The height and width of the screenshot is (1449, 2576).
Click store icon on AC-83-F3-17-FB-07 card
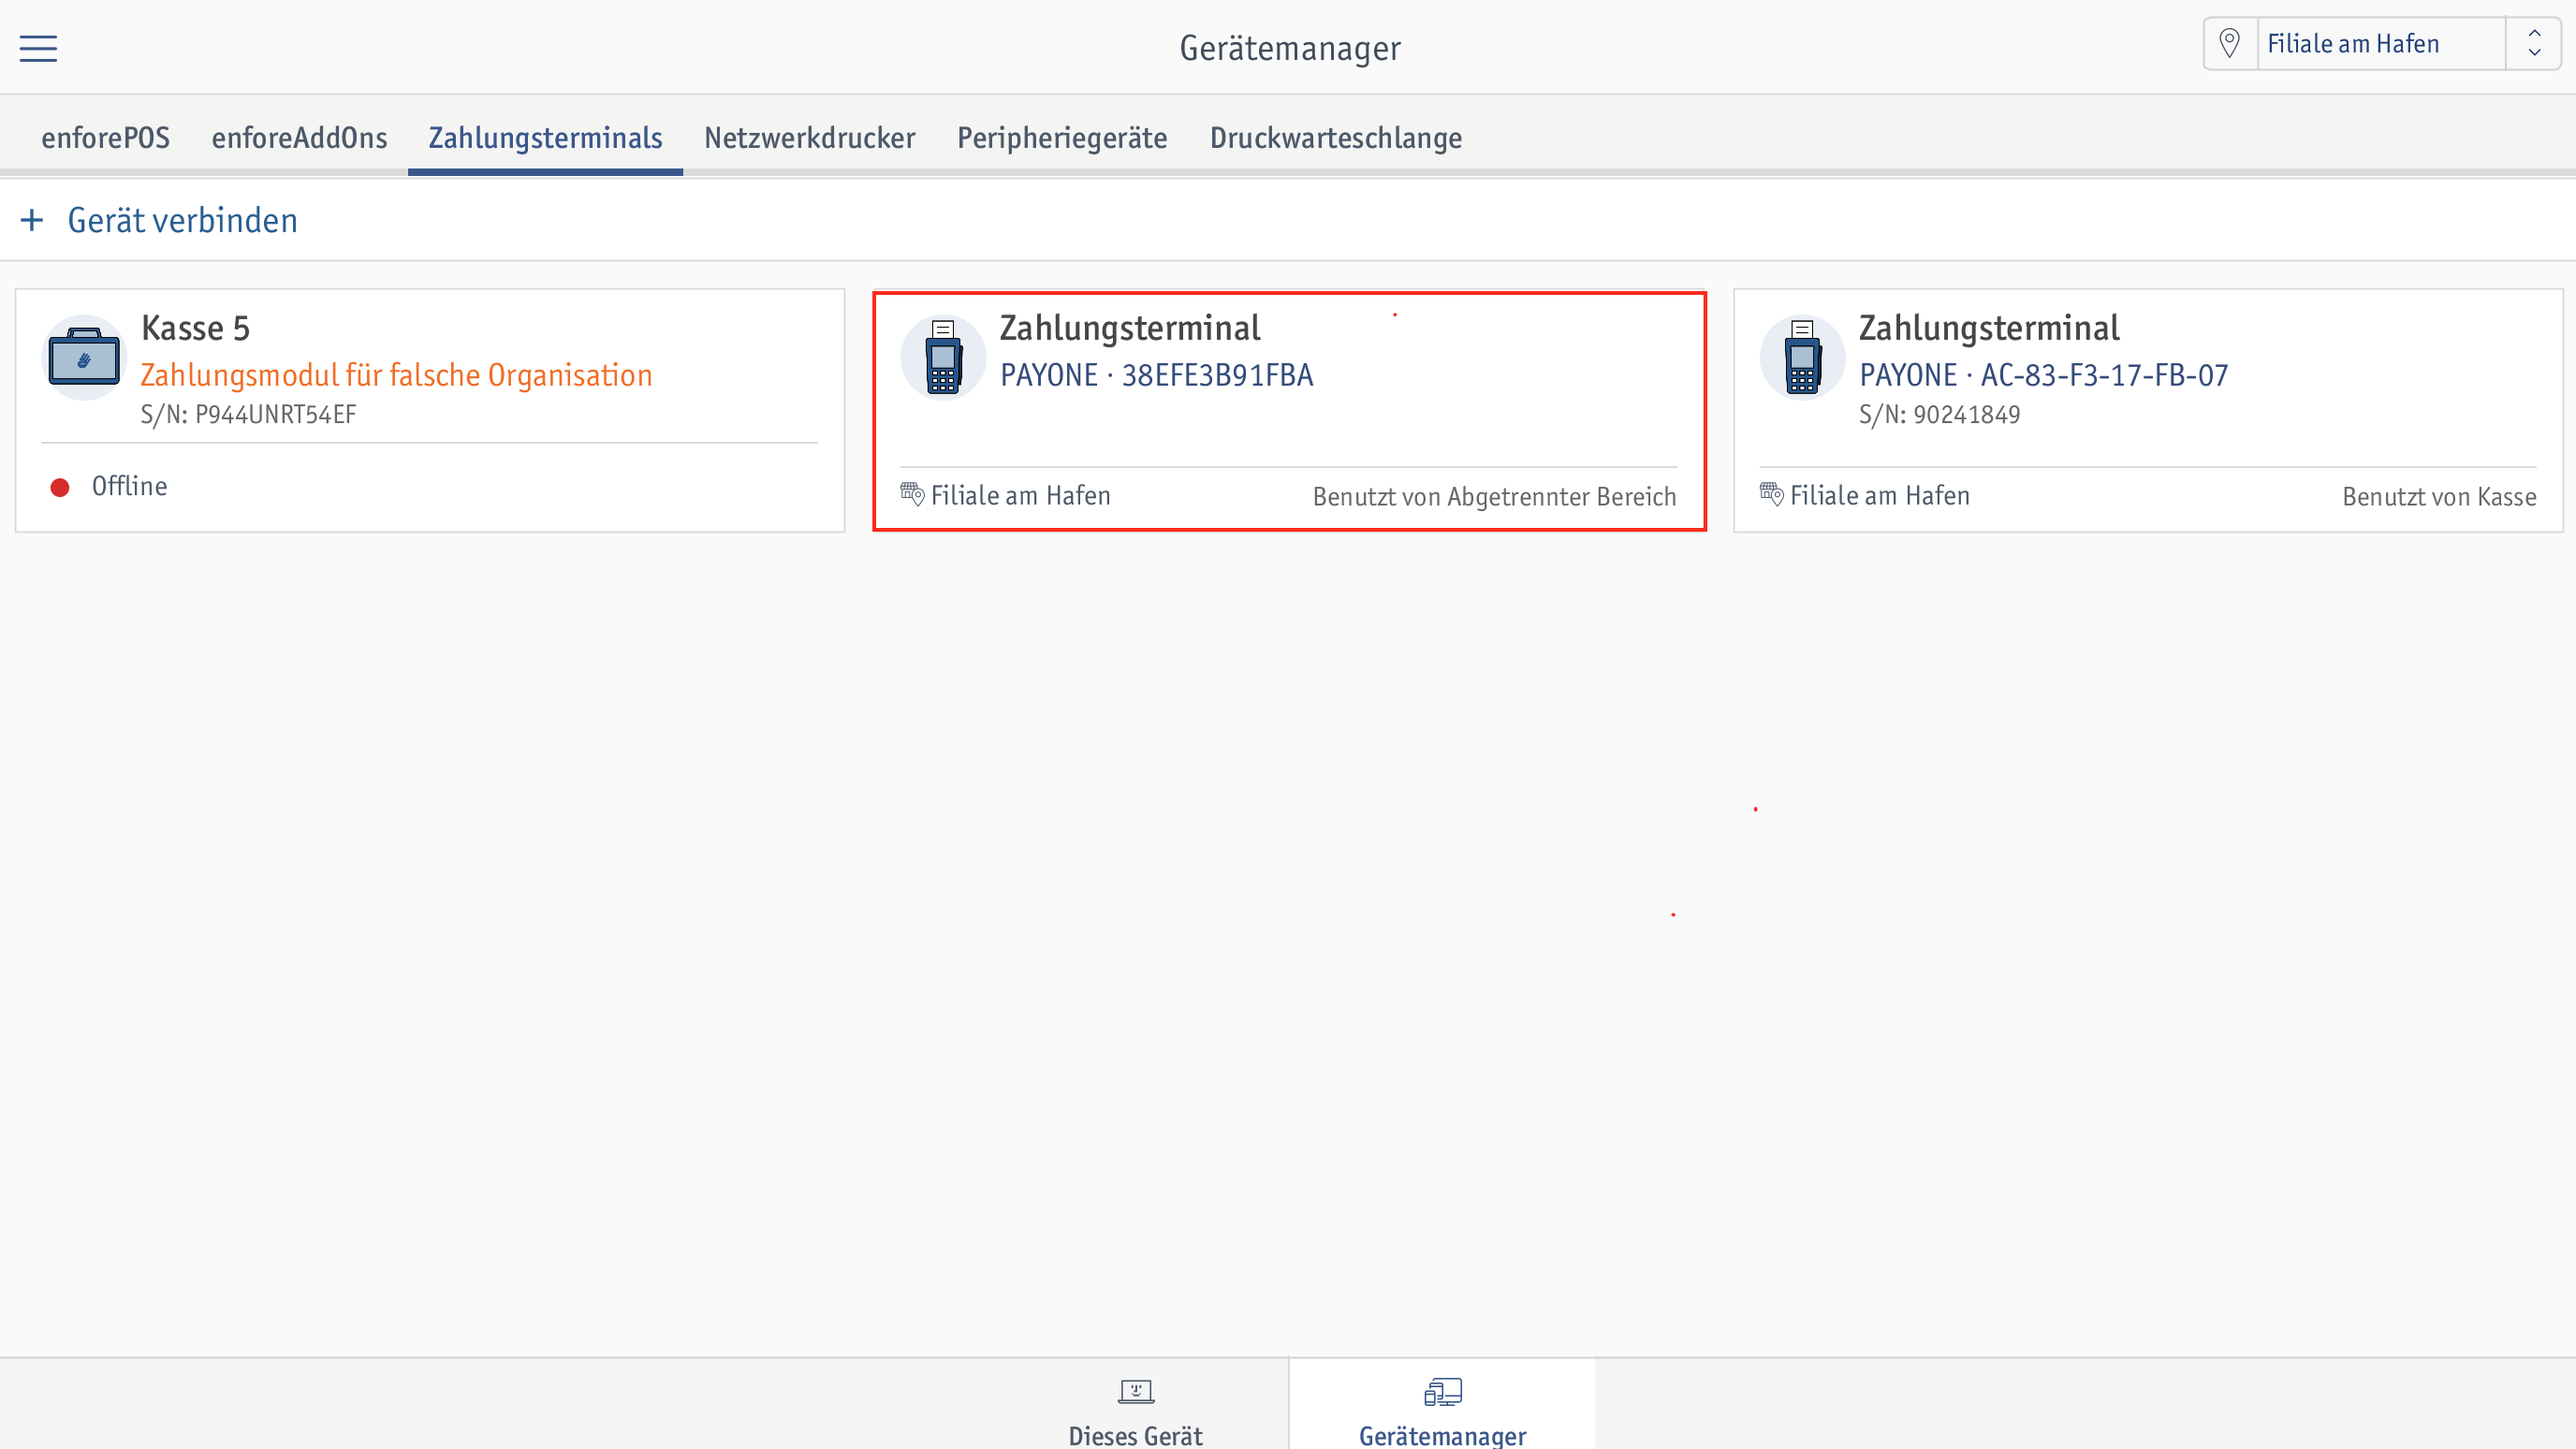(1771, 494)
